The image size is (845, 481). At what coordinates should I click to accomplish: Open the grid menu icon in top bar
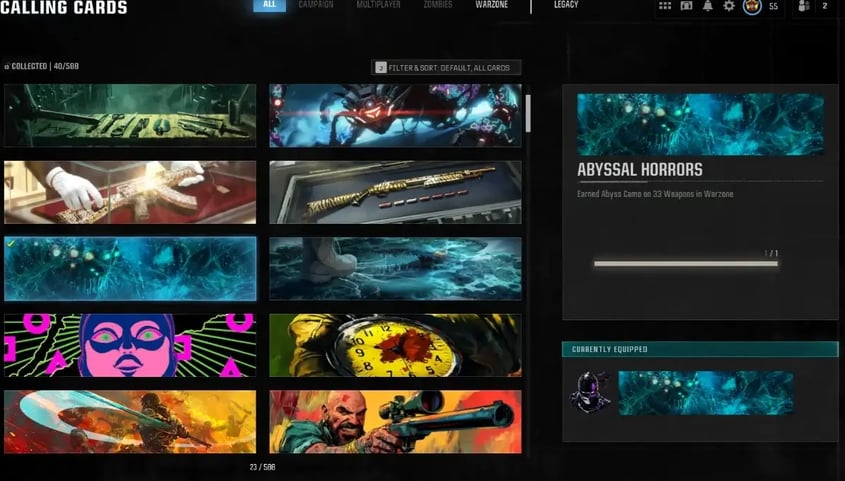(x=665, y=6)
